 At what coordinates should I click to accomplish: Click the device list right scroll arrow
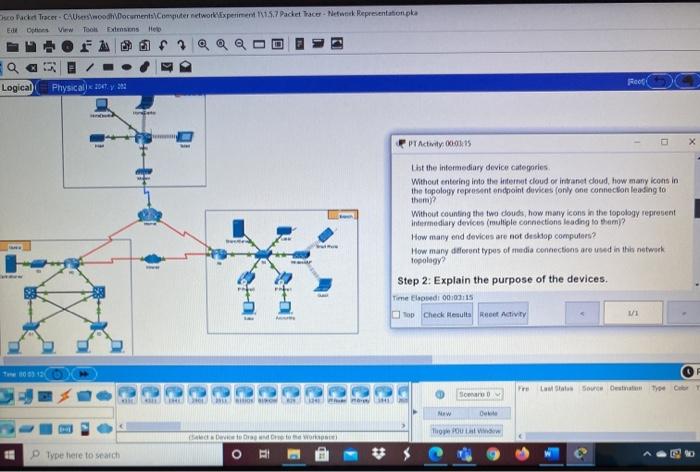[x=403, y=426]
